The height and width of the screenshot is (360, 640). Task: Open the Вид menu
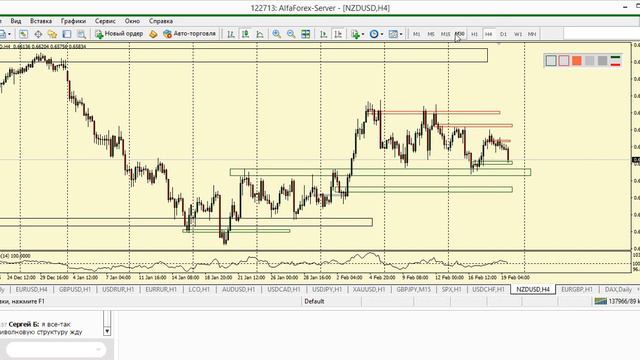click(x=16, y=21)
